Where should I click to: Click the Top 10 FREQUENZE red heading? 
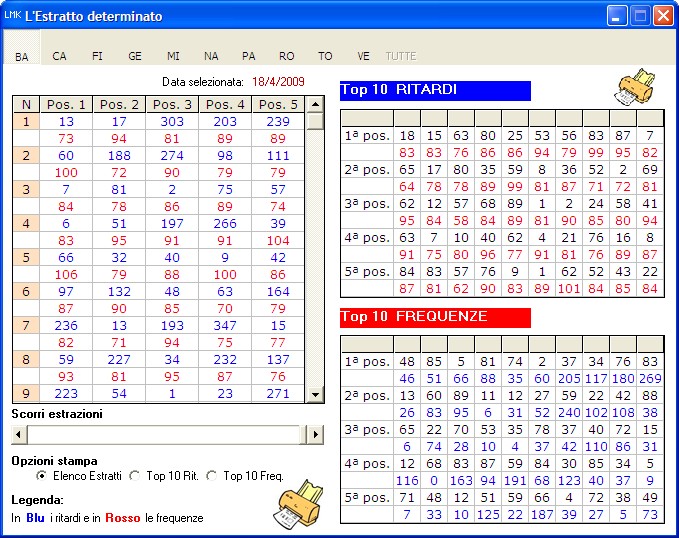(x=435, y=318)
